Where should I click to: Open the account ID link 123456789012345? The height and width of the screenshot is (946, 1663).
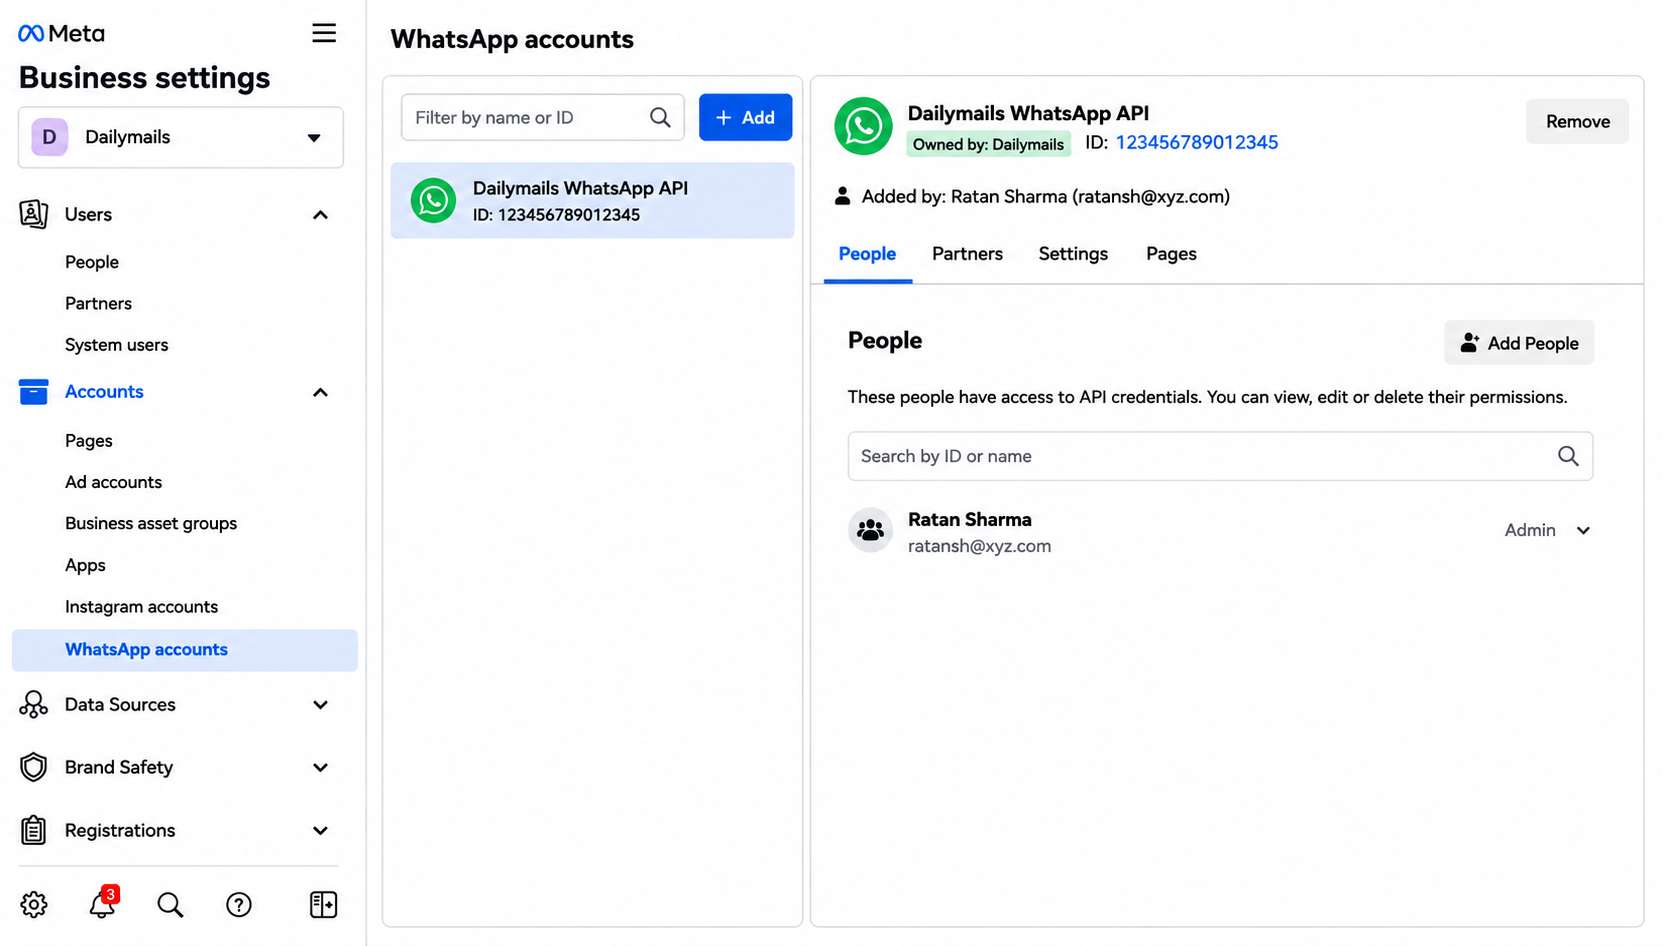tap(1196, 142)
